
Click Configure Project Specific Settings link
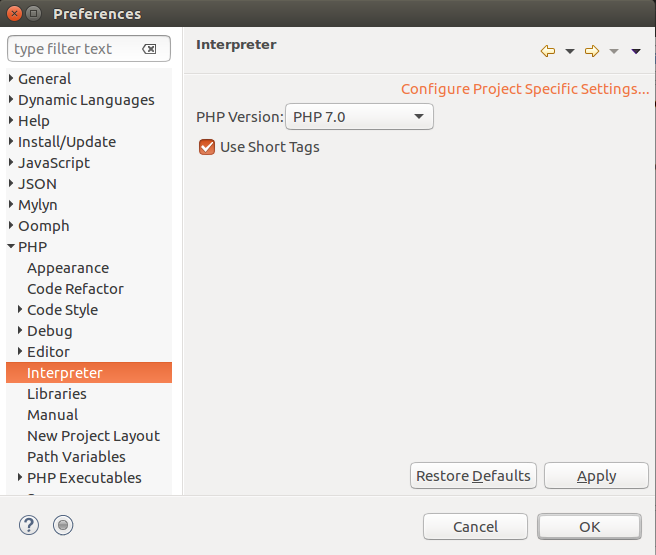tap(525, 89)
